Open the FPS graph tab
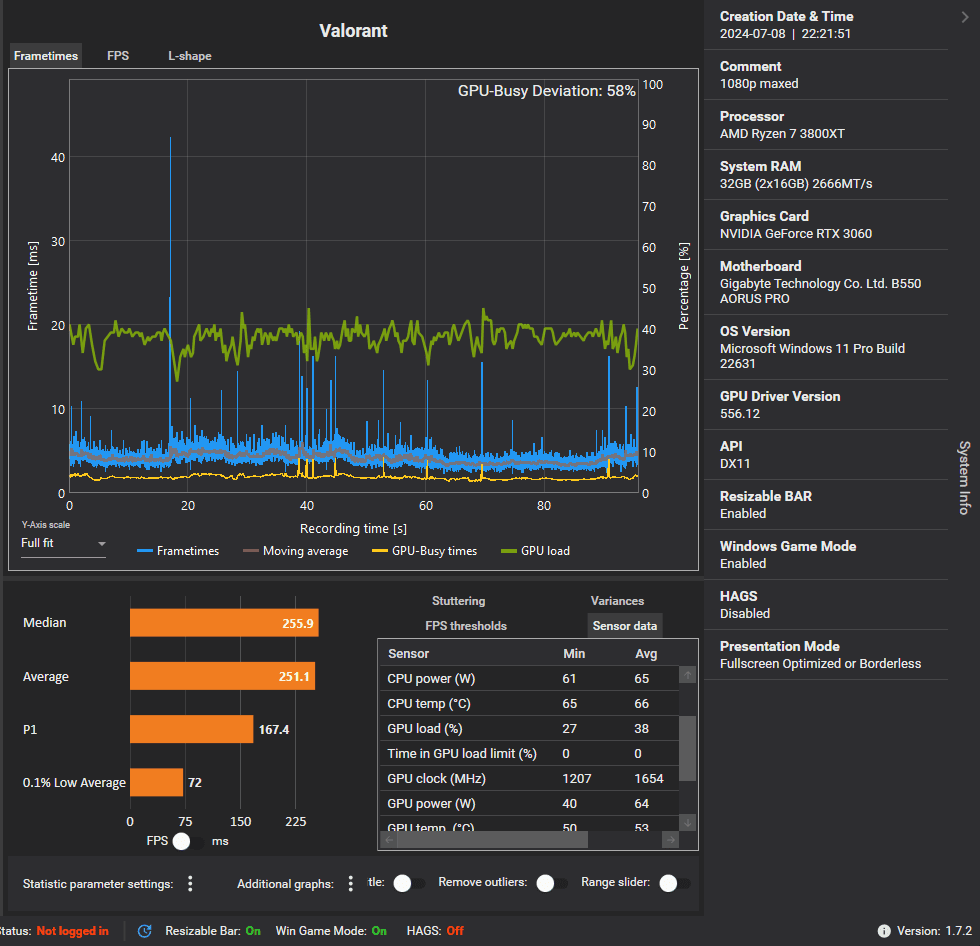The image size is (980, 946). click(118, 56)
